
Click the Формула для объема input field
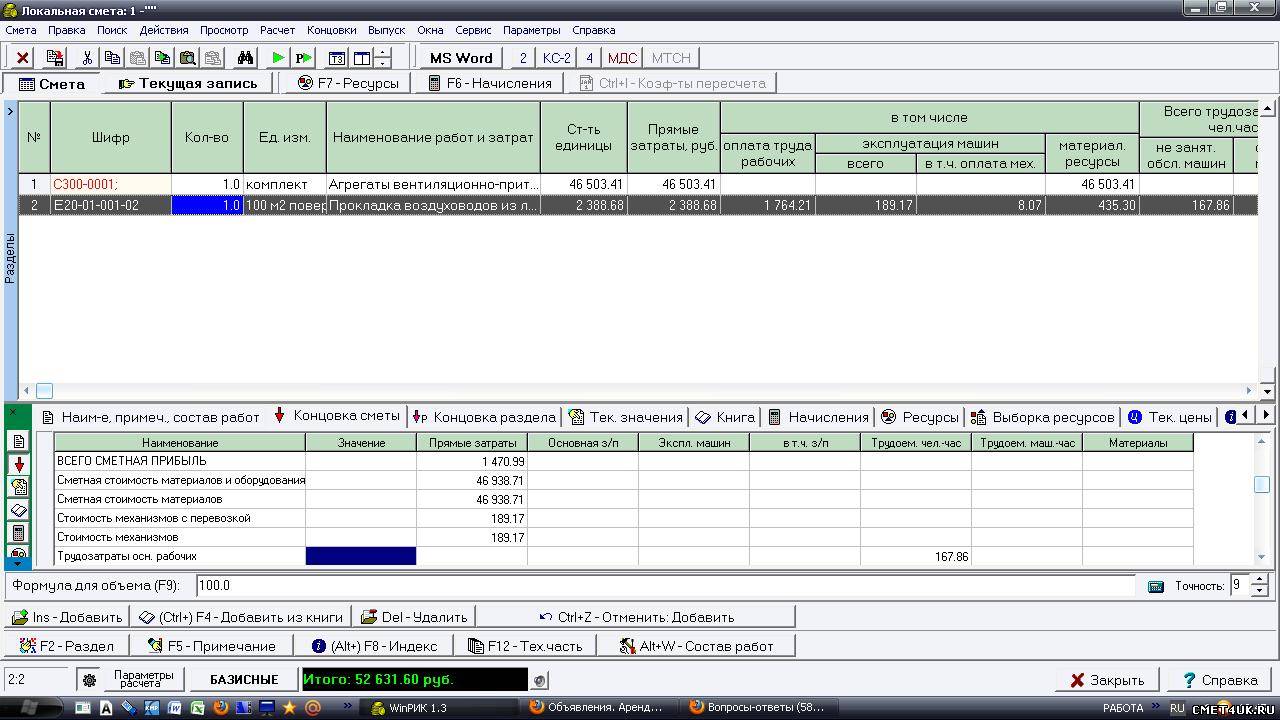(x=660, y=586)
